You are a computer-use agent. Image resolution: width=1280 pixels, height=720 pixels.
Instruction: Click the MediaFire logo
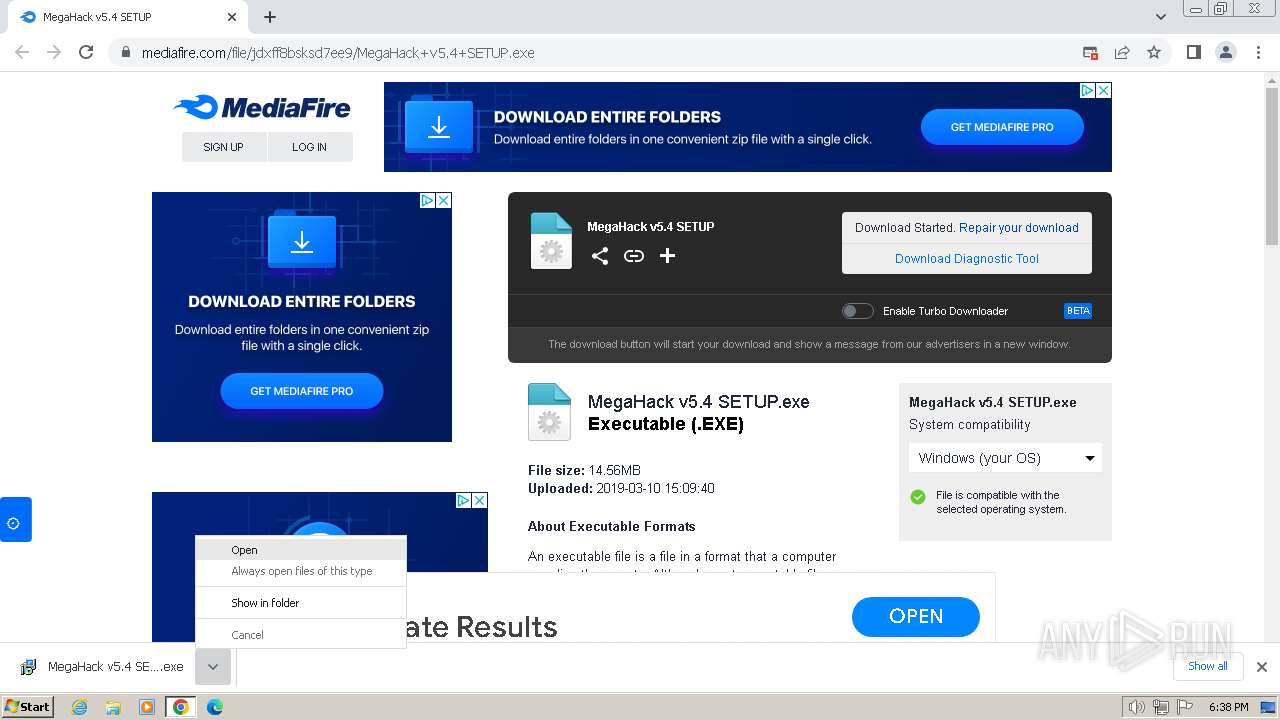click(x=262, y=107)
